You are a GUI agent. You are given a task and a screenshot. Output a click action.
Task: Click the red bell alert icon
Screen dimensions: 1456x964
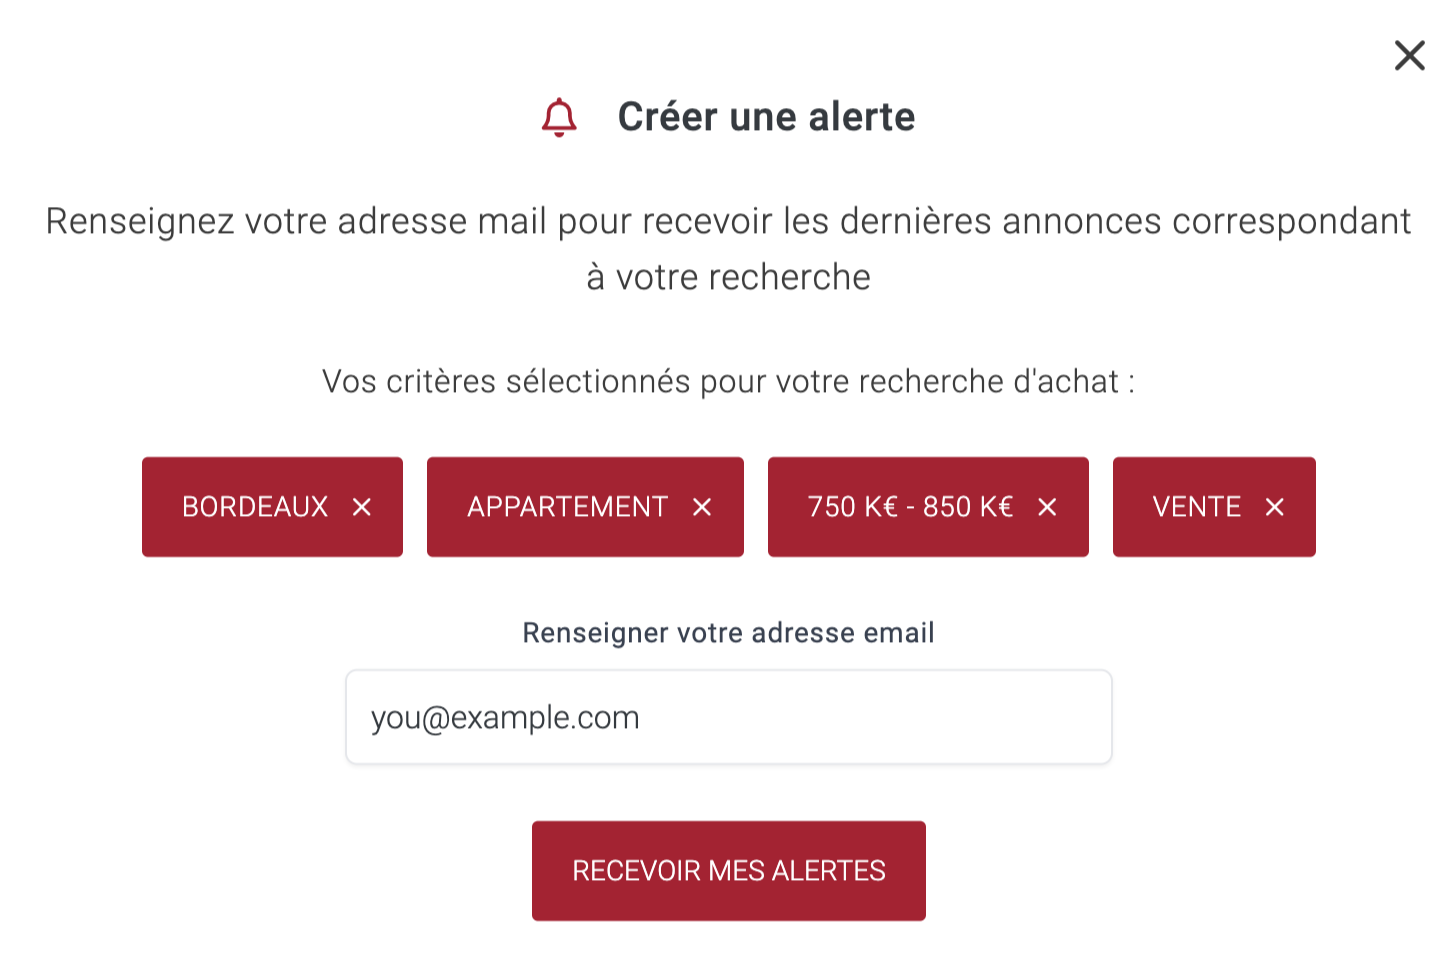559,117
